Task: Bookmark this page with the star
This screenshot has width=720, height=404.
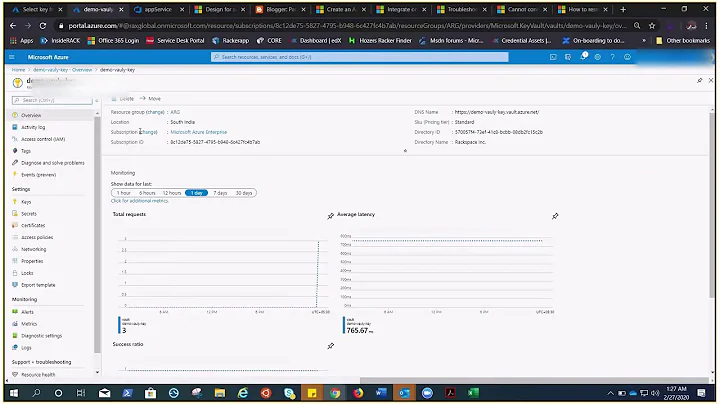Action: [652, 26]
